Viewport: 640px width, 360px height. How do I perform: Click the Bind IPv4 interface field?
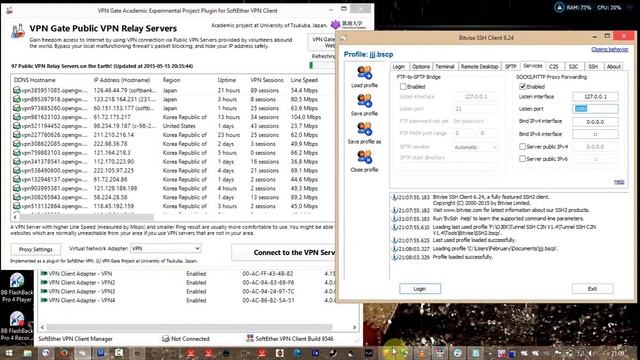[x=595, y=122]
